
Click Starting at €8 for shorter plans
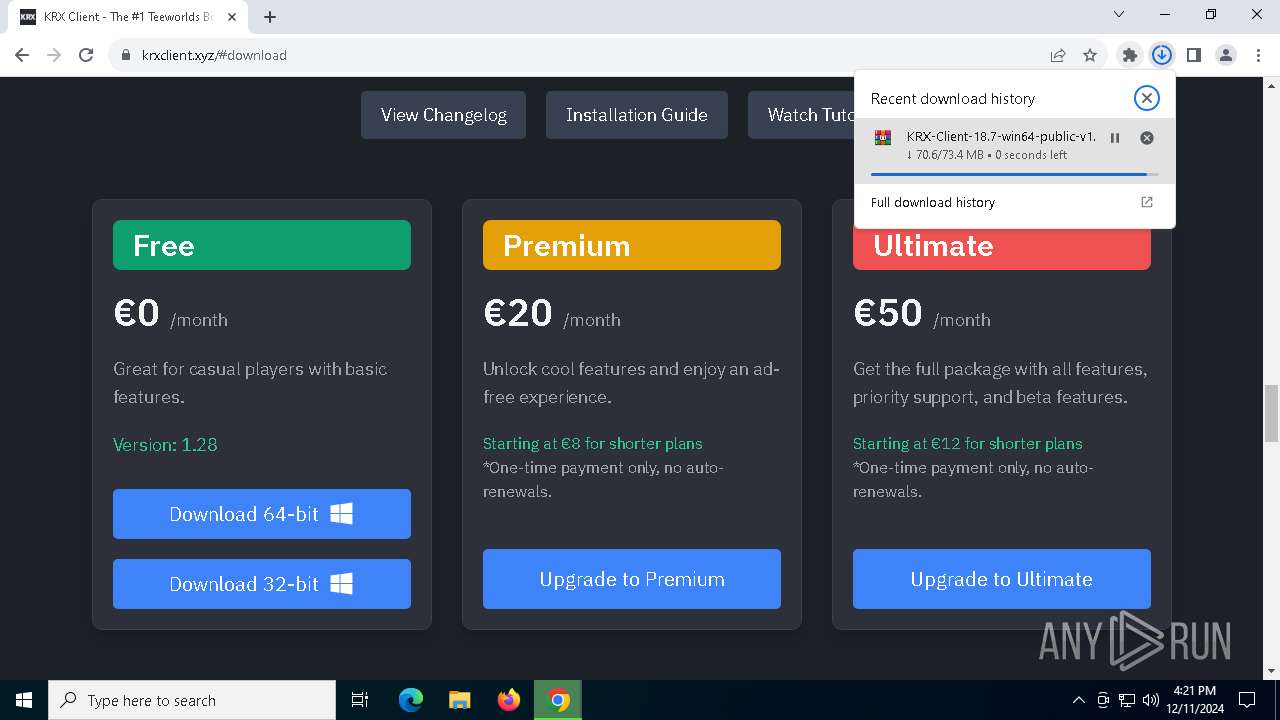coord(593,443)
